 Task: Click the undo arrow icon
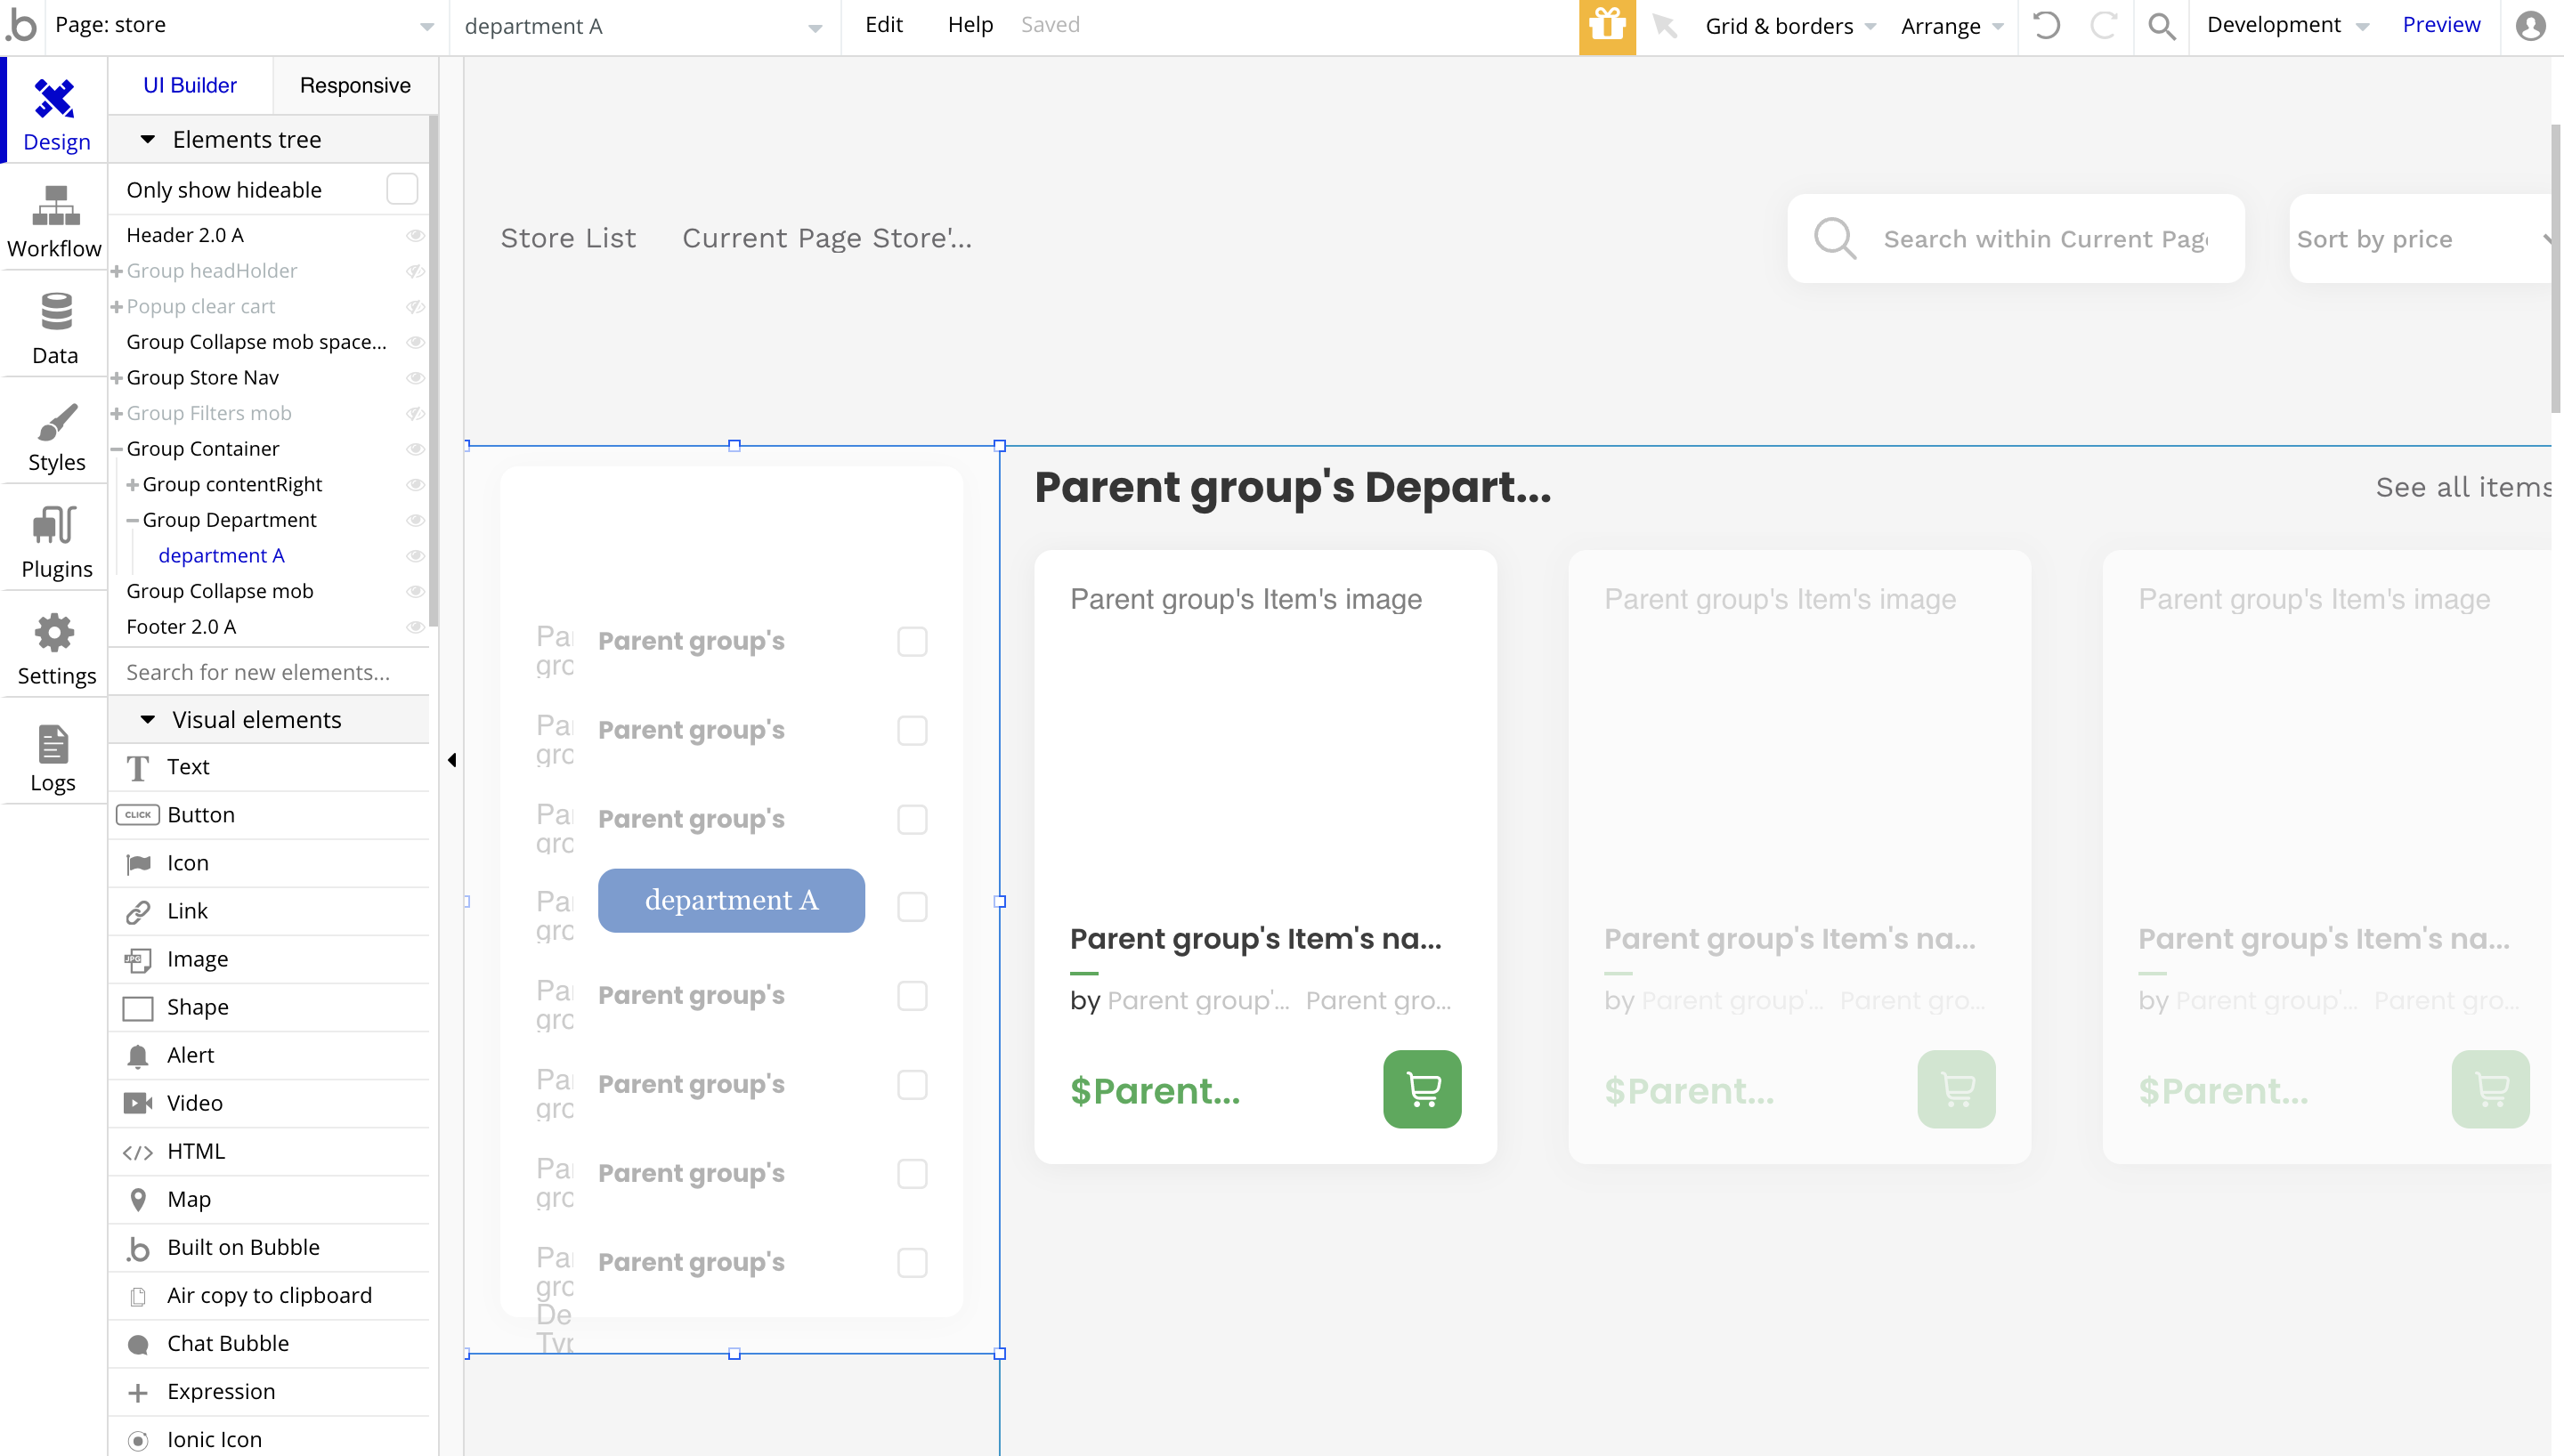click(x=2046, y=26)
